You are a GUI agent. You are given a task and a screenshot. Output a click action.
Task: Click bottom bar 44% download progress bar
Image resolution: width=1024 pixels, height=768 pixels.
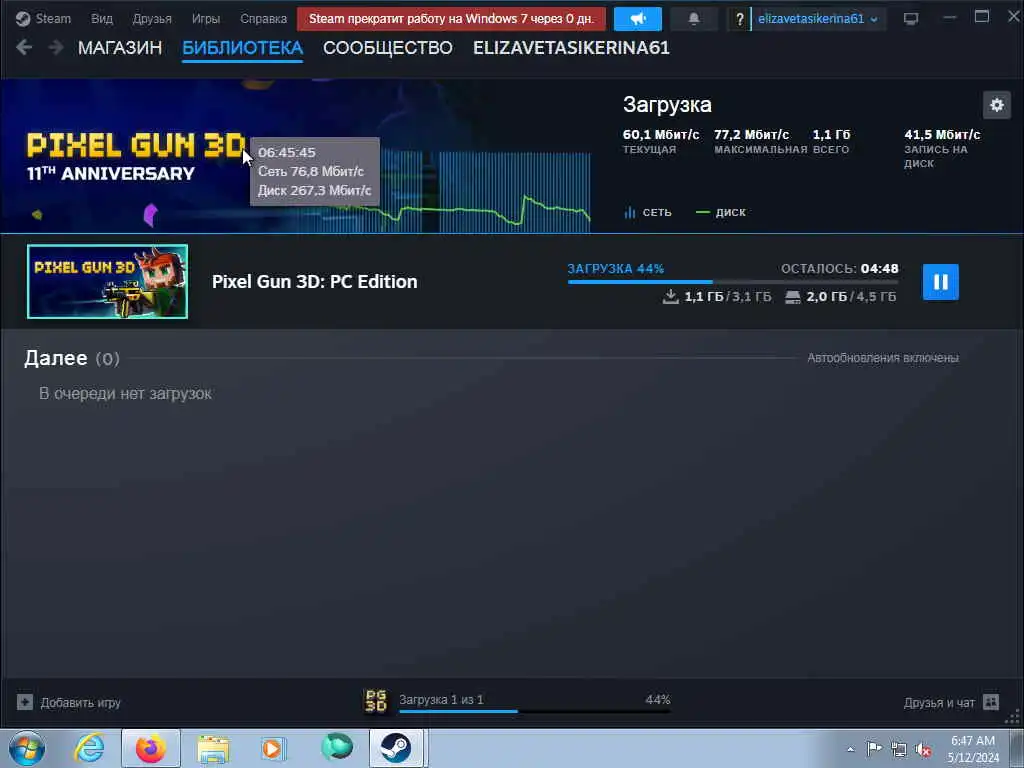click(x=535, y=711)
